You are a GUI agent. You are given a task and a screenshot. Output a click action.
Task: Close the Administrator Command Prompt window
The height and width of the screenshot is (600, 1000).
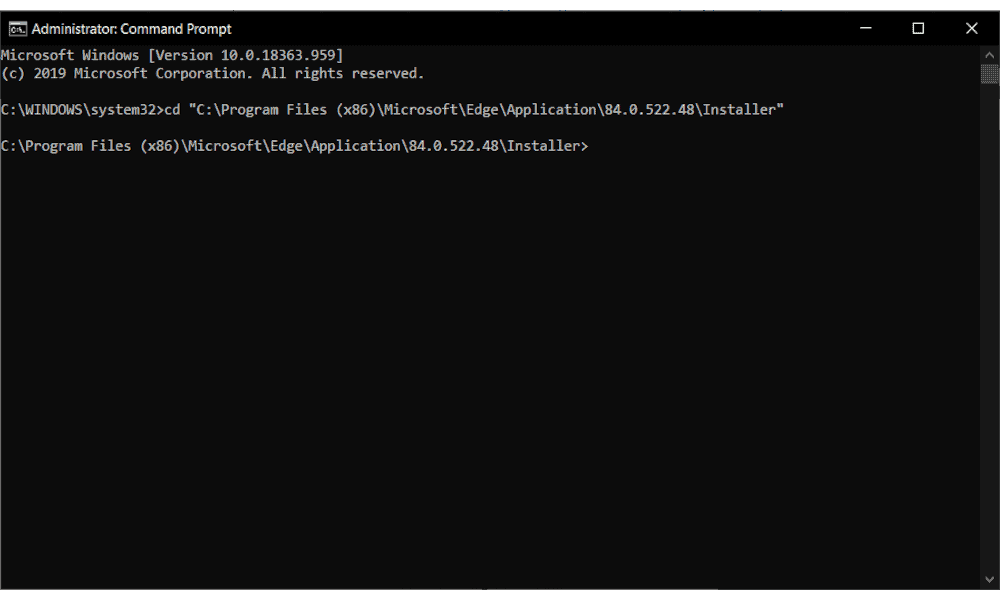tap(971, 29)
